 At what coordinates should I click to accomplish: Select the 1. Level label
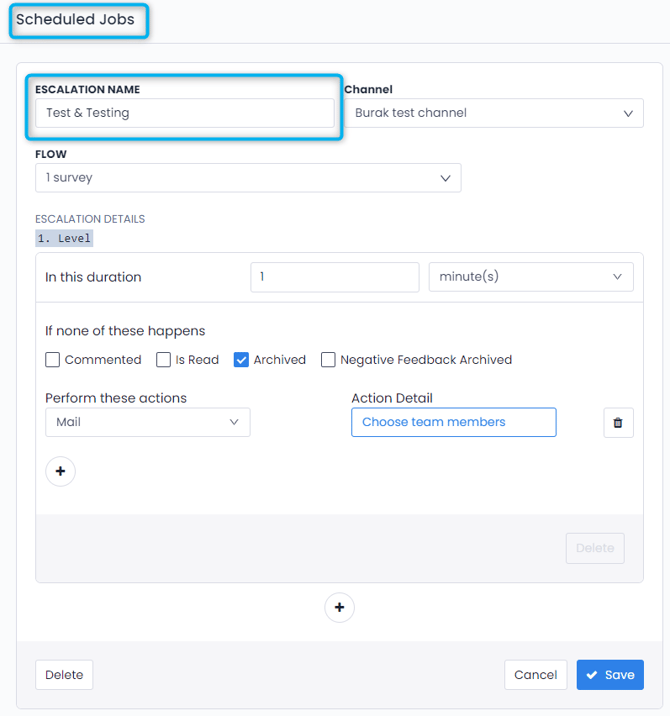(x=64, y=239)
